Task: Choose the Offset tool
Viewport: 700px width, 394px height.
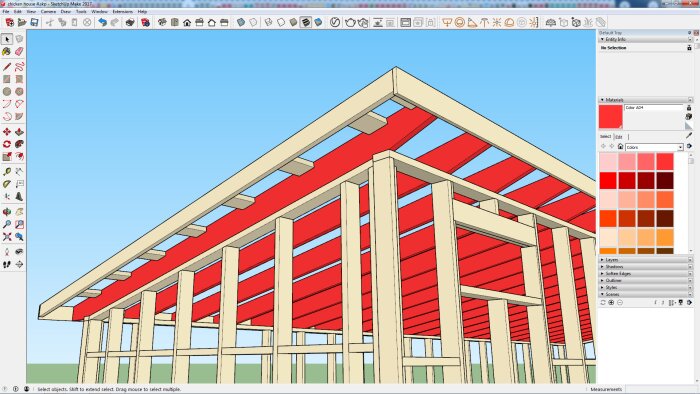Action: pos(19,157)
